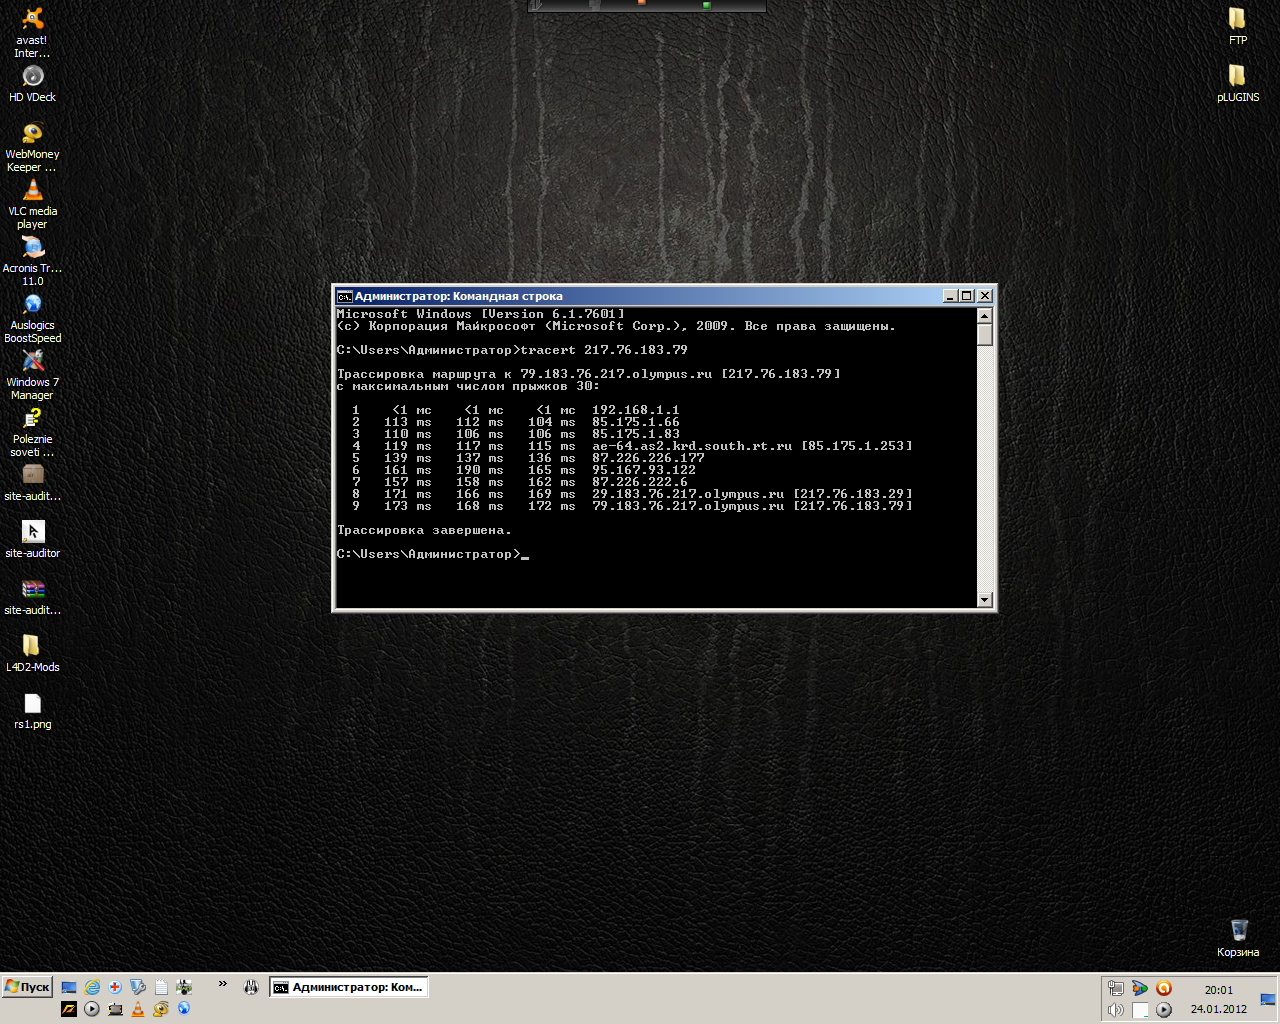This screenshot has width=1280, height=1024.
Task: Launch Internet Explorer from Quick Launch
Action: (92, 987)
